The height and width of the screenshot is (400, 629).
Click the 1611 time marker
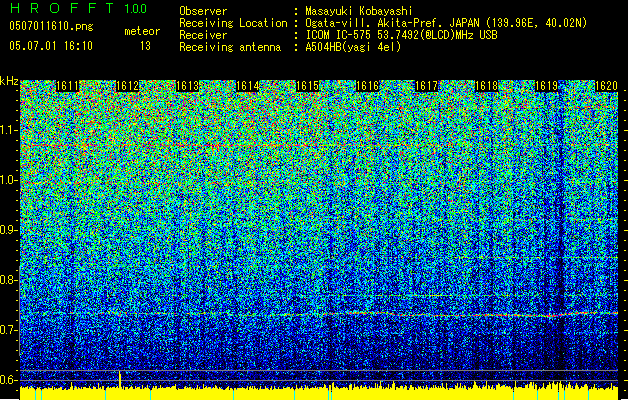pos(67,86)
